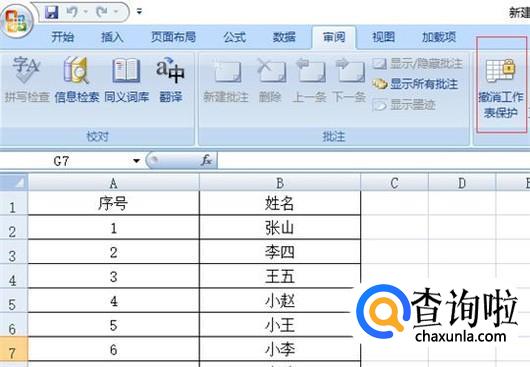Switch to the 公式 ribbon tab
The height and width of the screenshot is (367, 530).
pos(235,37)
